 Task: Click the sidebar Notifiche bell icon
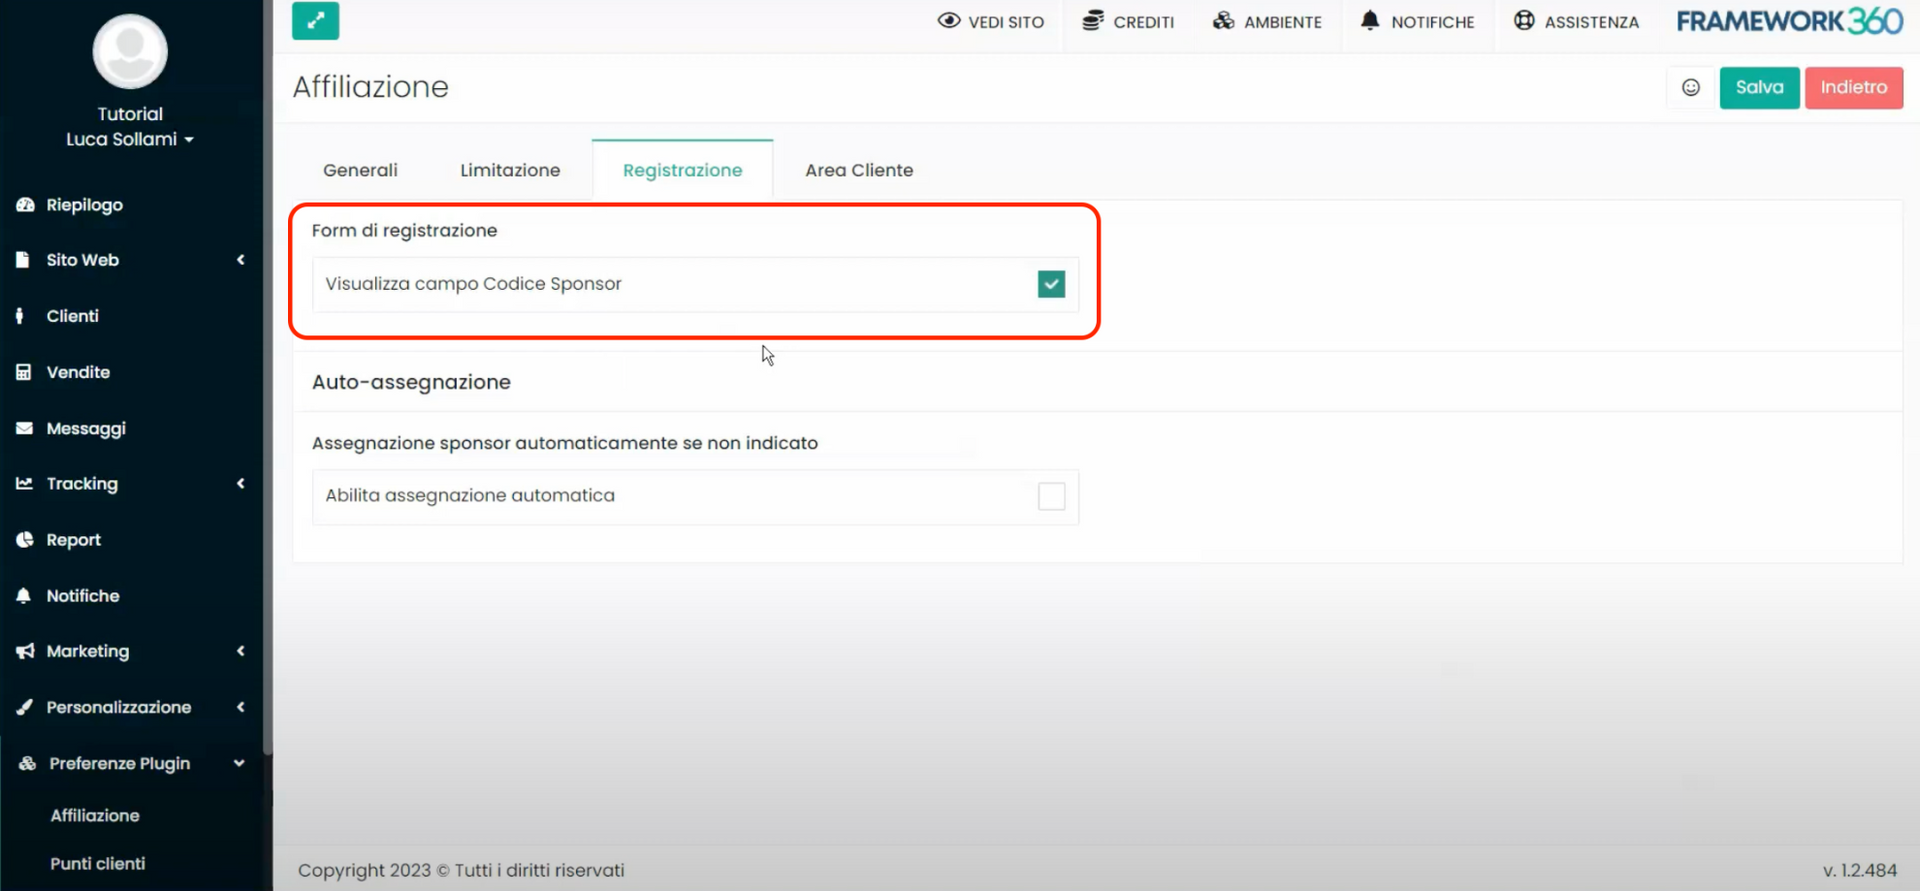point(24,596)
